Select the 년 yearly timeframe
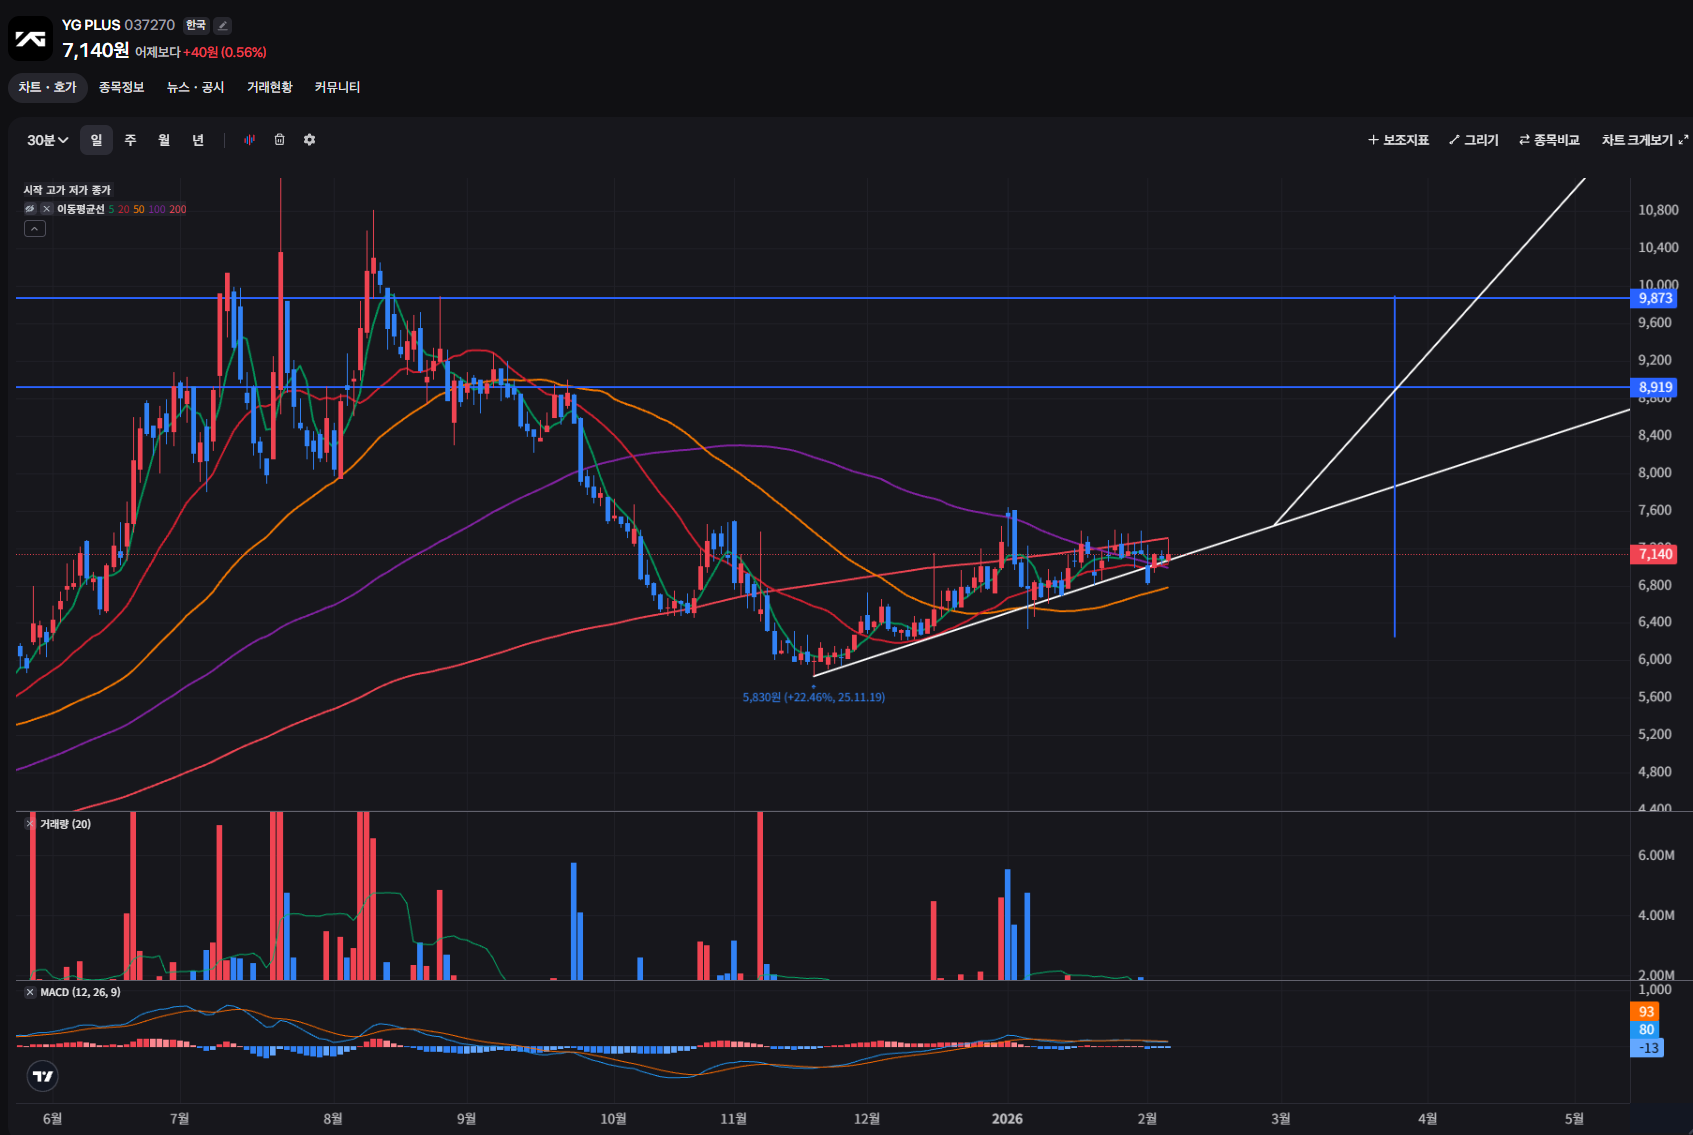 pyautogui.click(x=198, y=140)
